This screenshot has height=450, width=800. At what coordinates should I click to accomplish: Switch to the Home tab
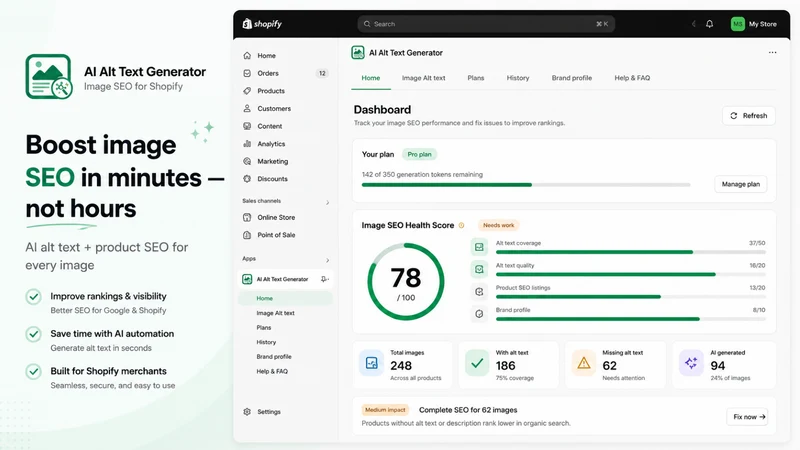click(x=371, y=78)
